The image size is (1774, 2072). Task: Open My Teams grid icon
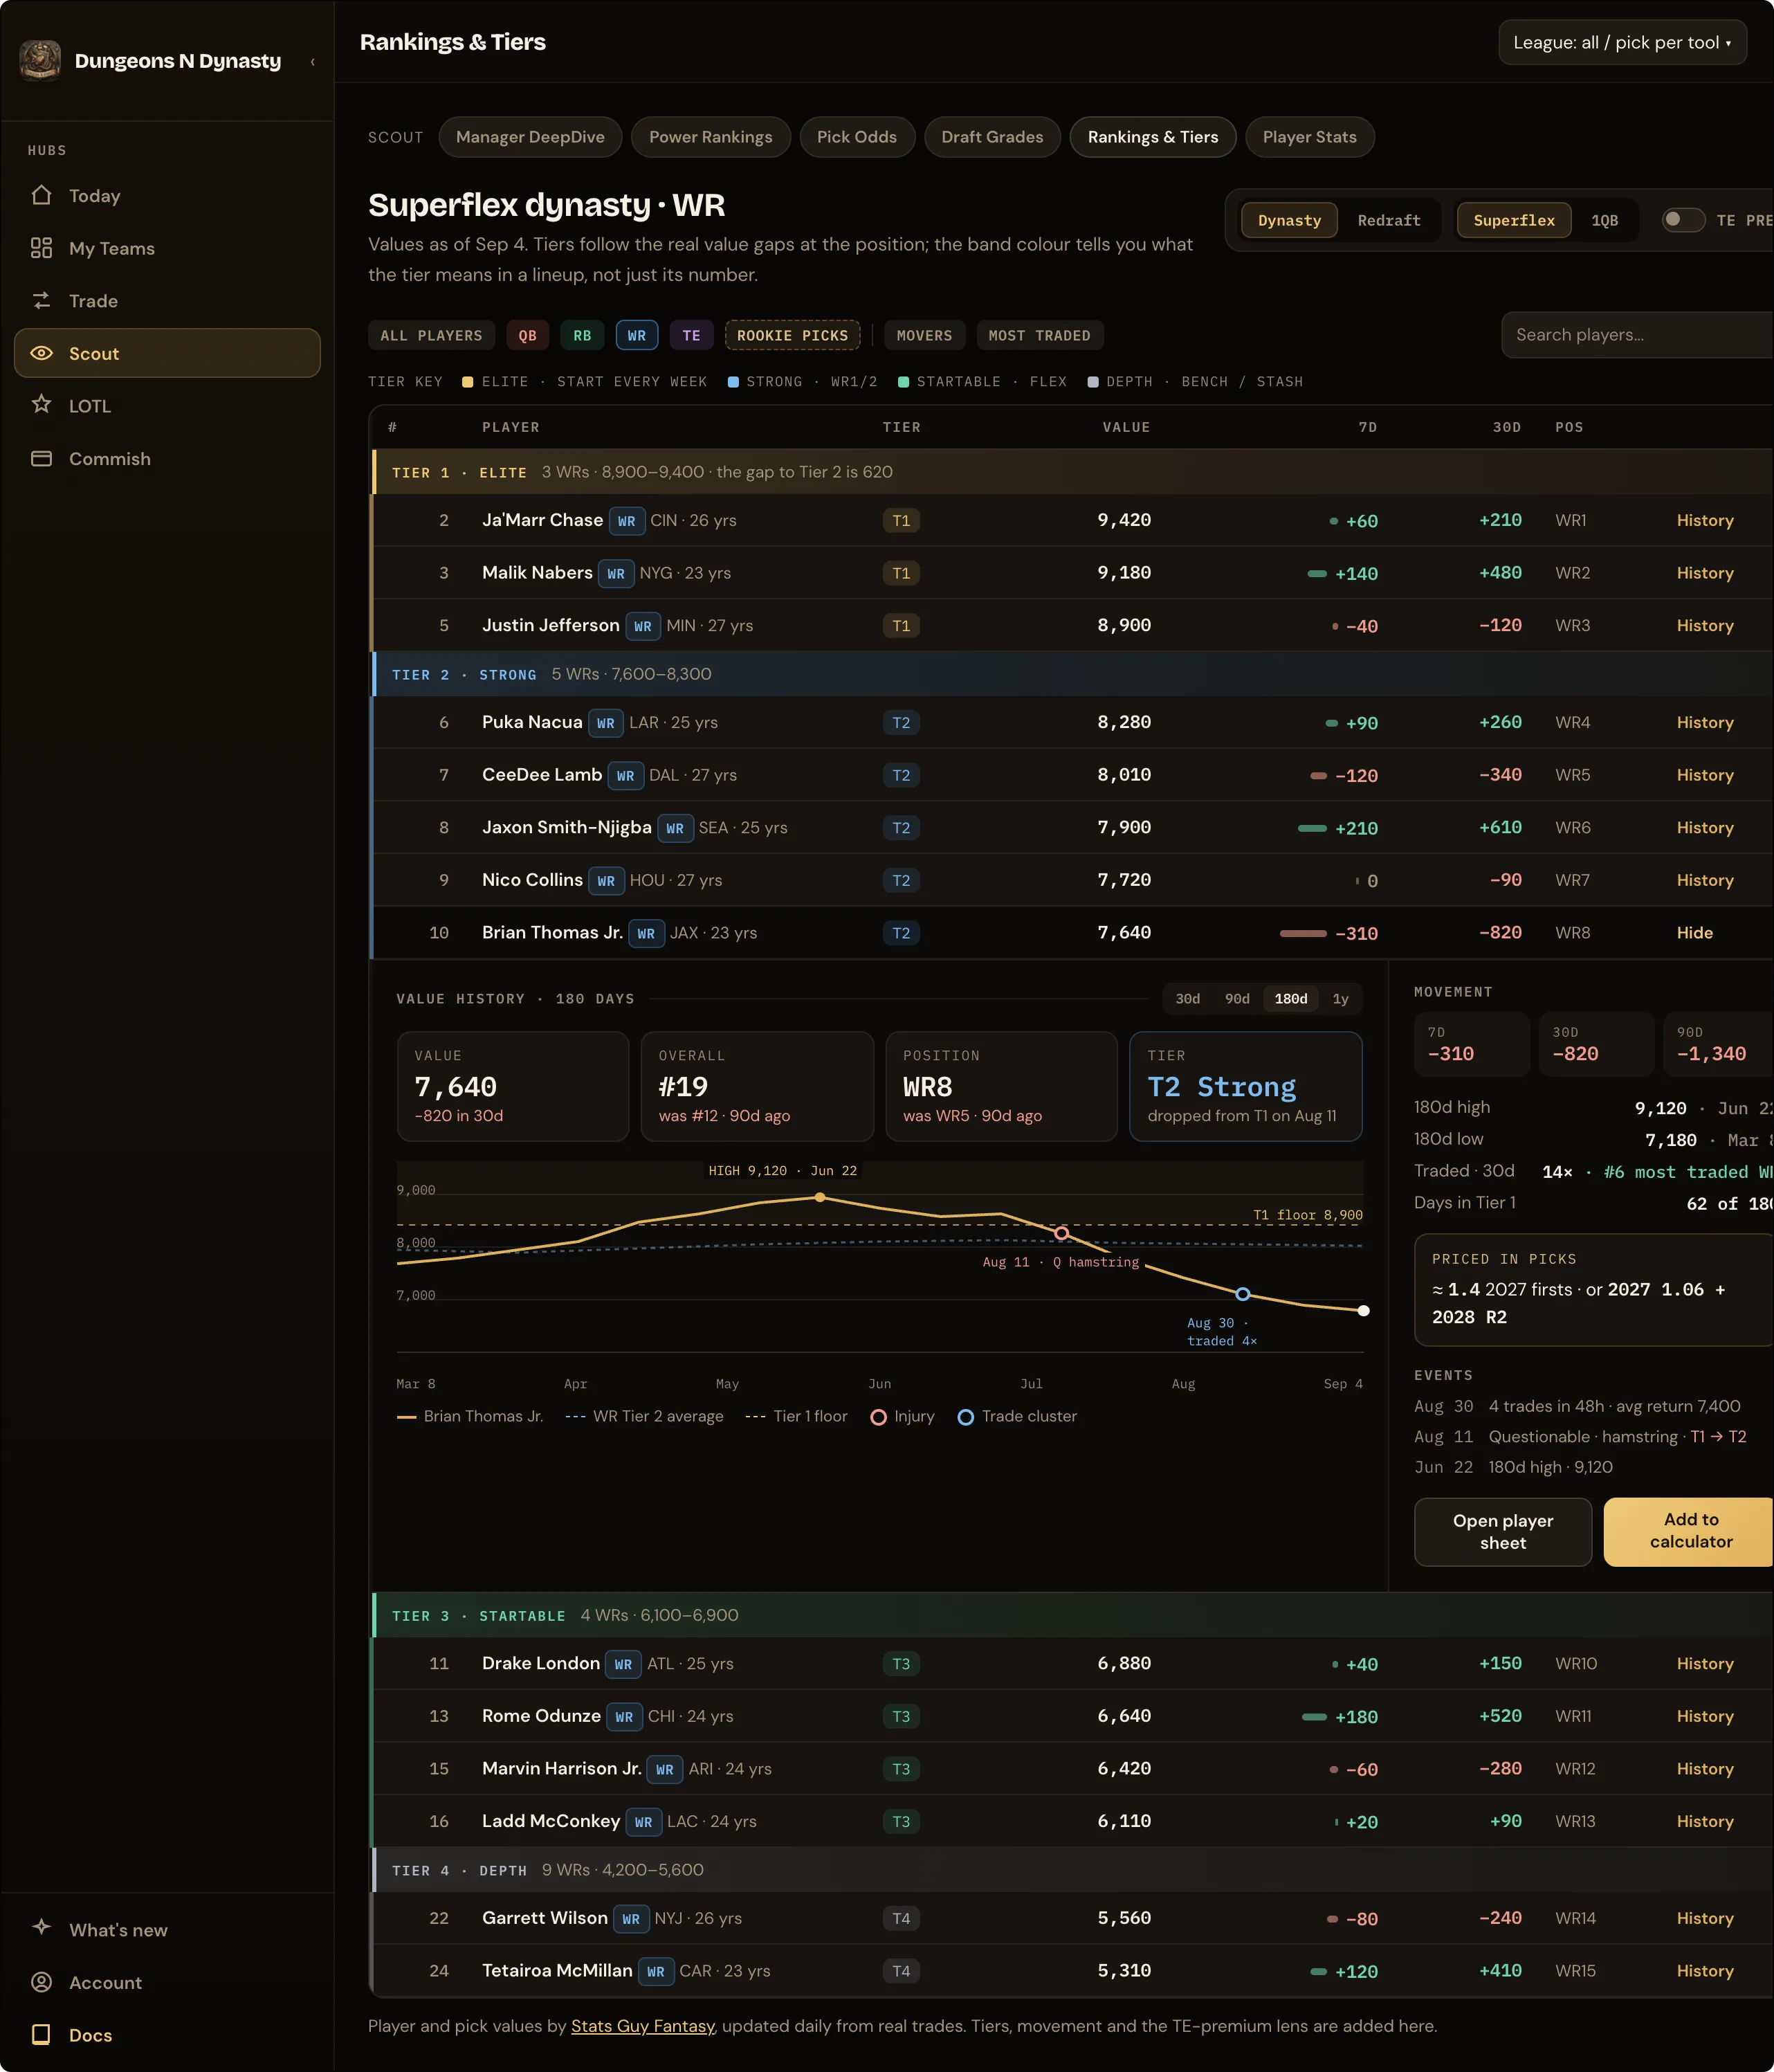pos(41,248)
